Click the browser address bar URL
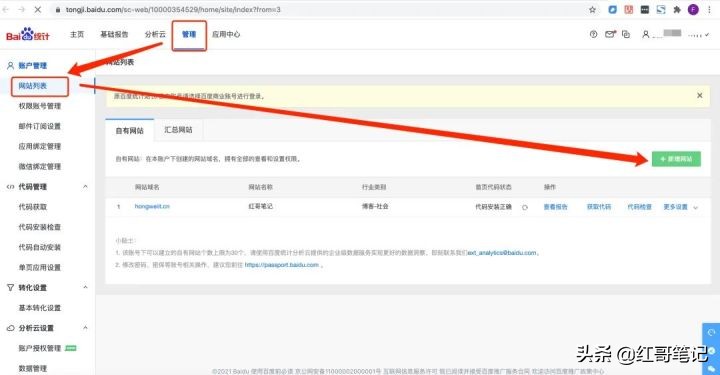The height and width of the screenshot is (375, 720). [173, 10]
